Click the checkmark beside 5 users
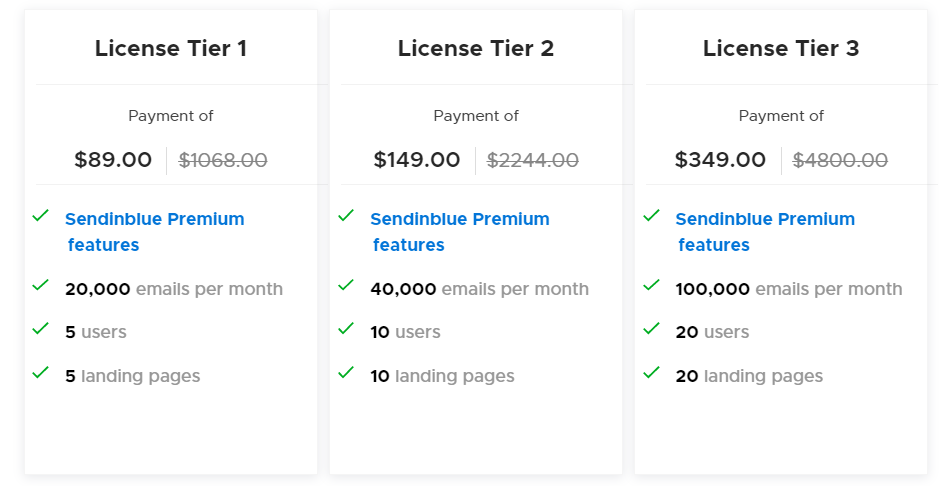Screen dimensions: 944x486 [x=40, y=328]
